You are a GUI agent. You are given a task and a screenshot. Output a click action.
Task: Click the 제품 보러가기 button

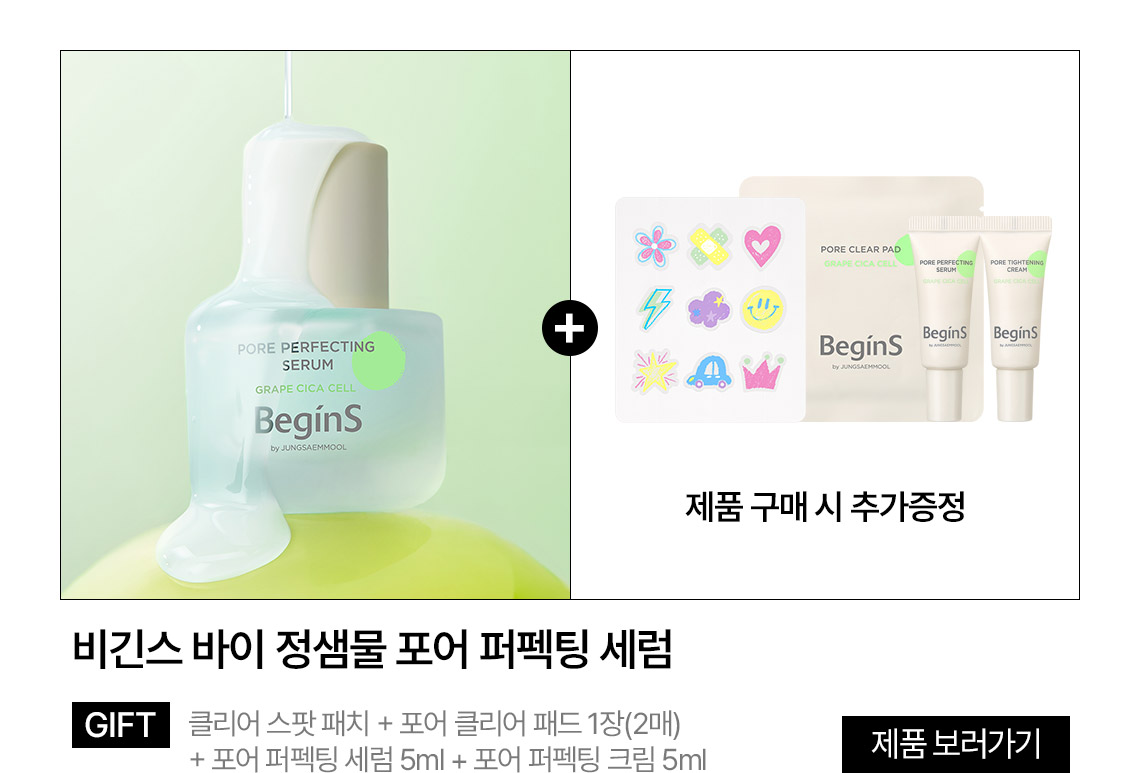(955, 744)
